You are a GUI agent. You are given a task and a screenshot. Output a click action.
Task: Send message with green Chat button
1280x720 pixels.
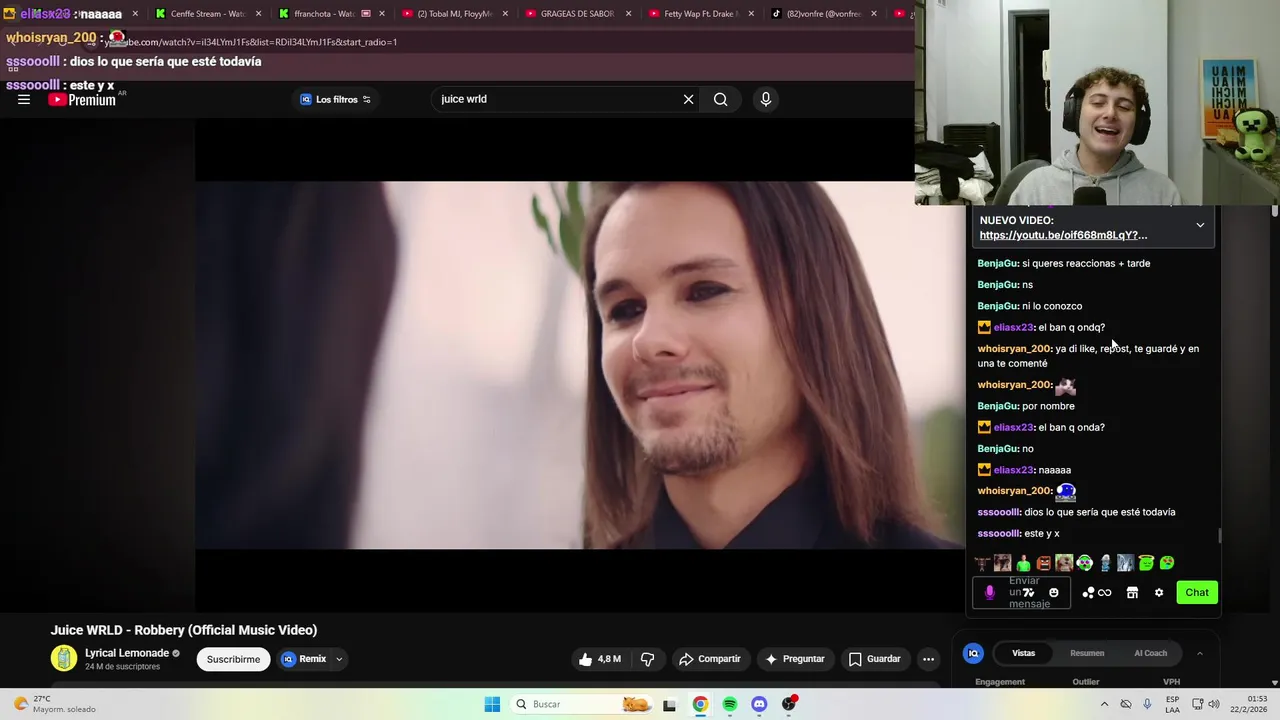1197,592
